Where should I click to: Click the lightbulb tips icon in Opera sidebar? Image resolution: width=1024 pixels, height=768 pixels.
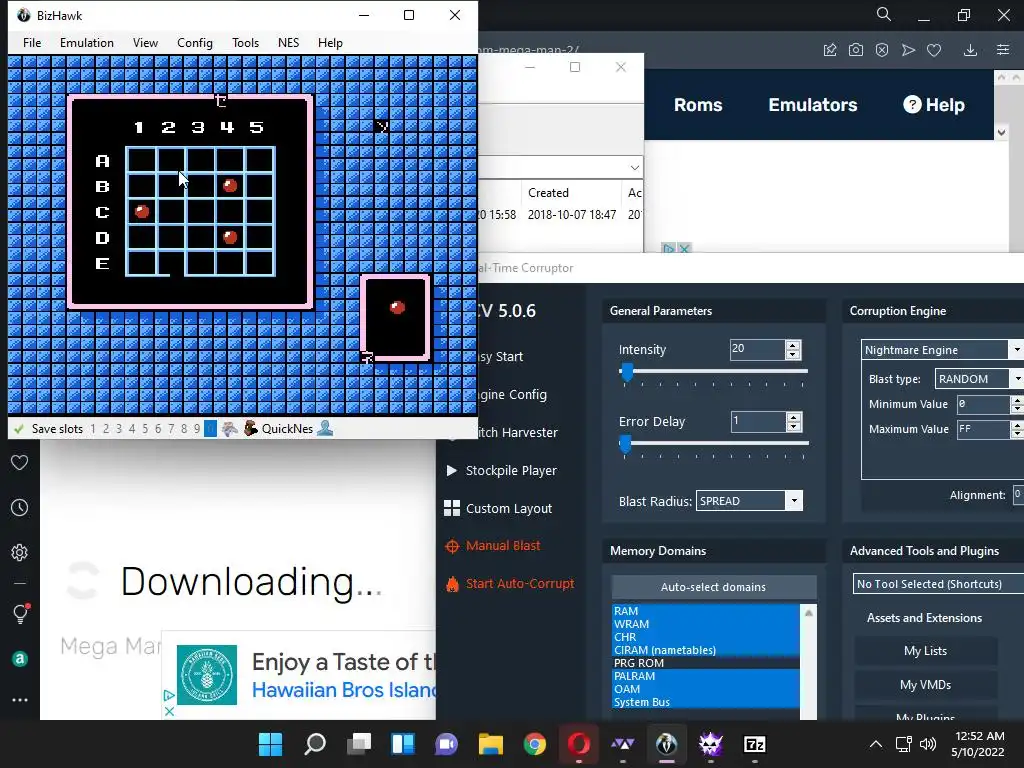tap(20, 613)
